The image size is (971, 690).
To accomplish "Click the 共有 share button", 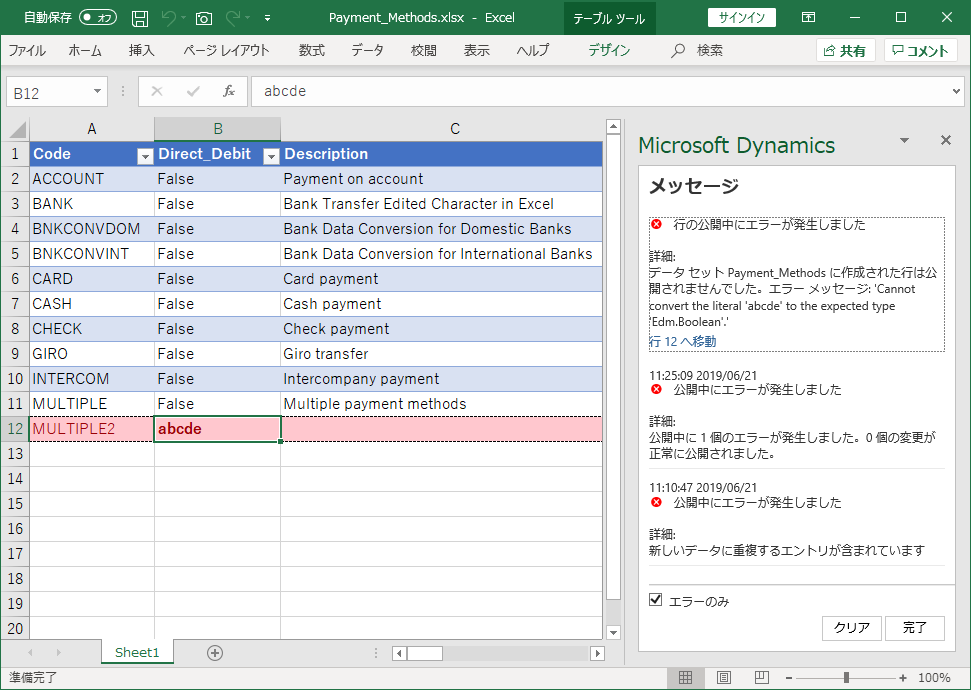I will [x=845, y=51].
